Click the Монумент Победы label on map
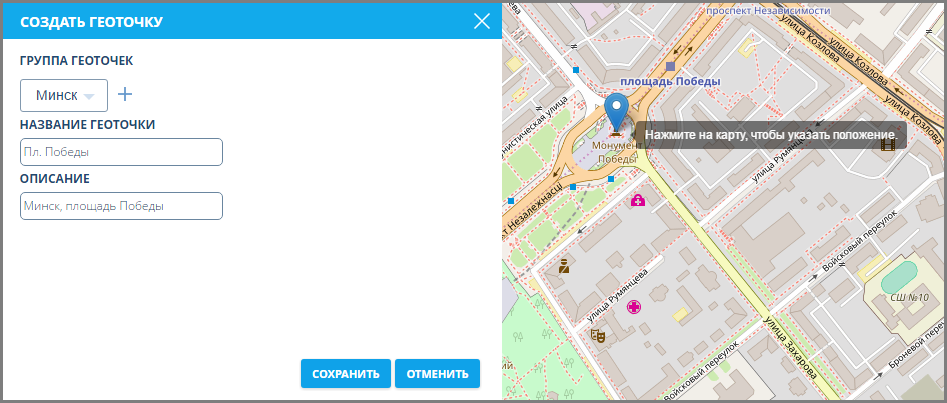Viewport: 947px width, 403px height. (x=618, y=152)
